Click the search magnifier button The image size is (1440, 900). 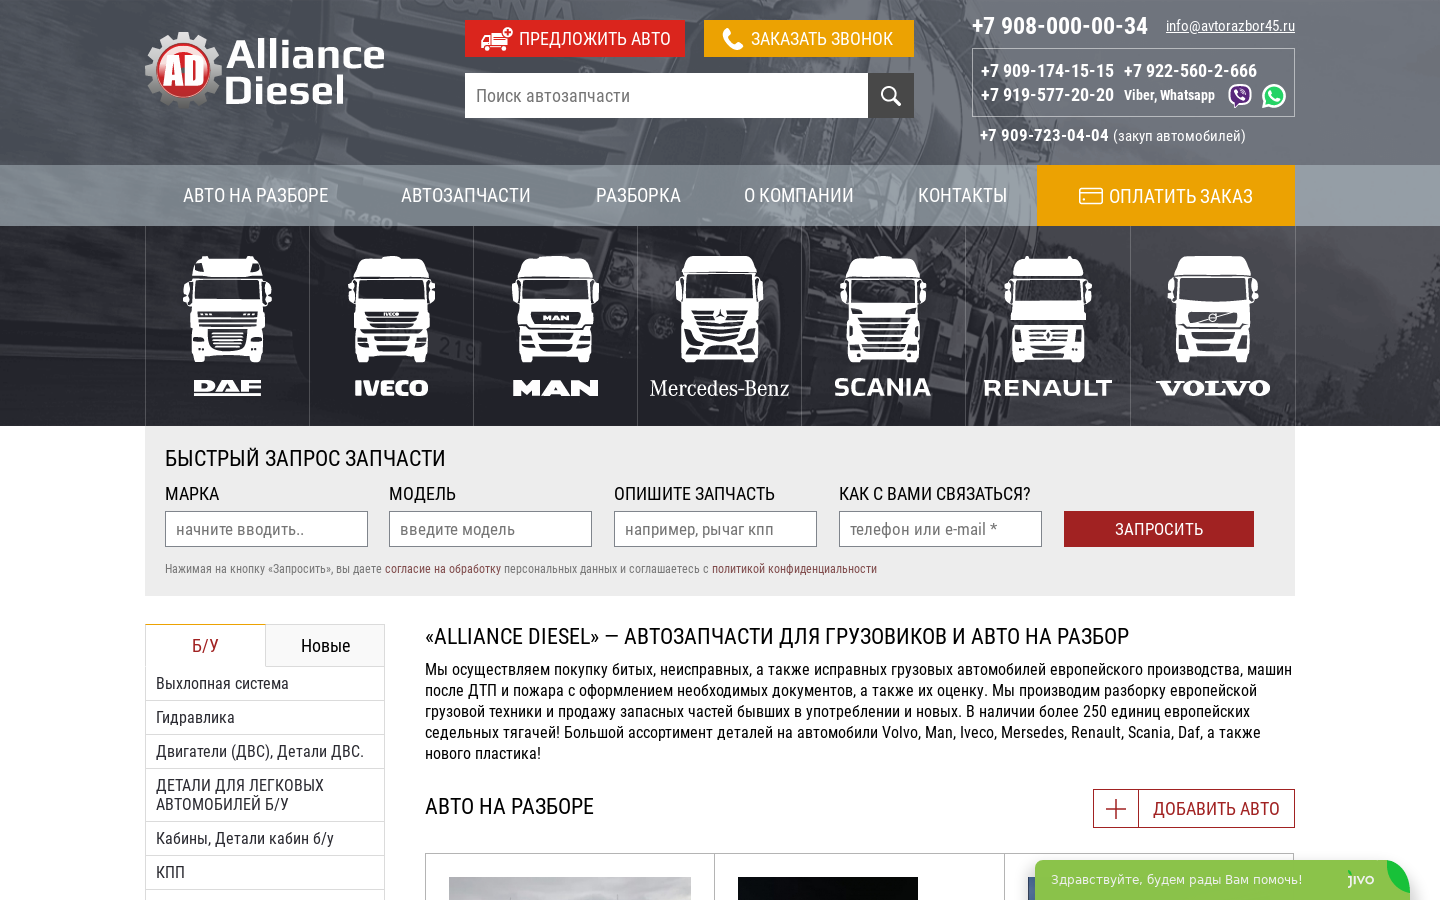point(890,95)
